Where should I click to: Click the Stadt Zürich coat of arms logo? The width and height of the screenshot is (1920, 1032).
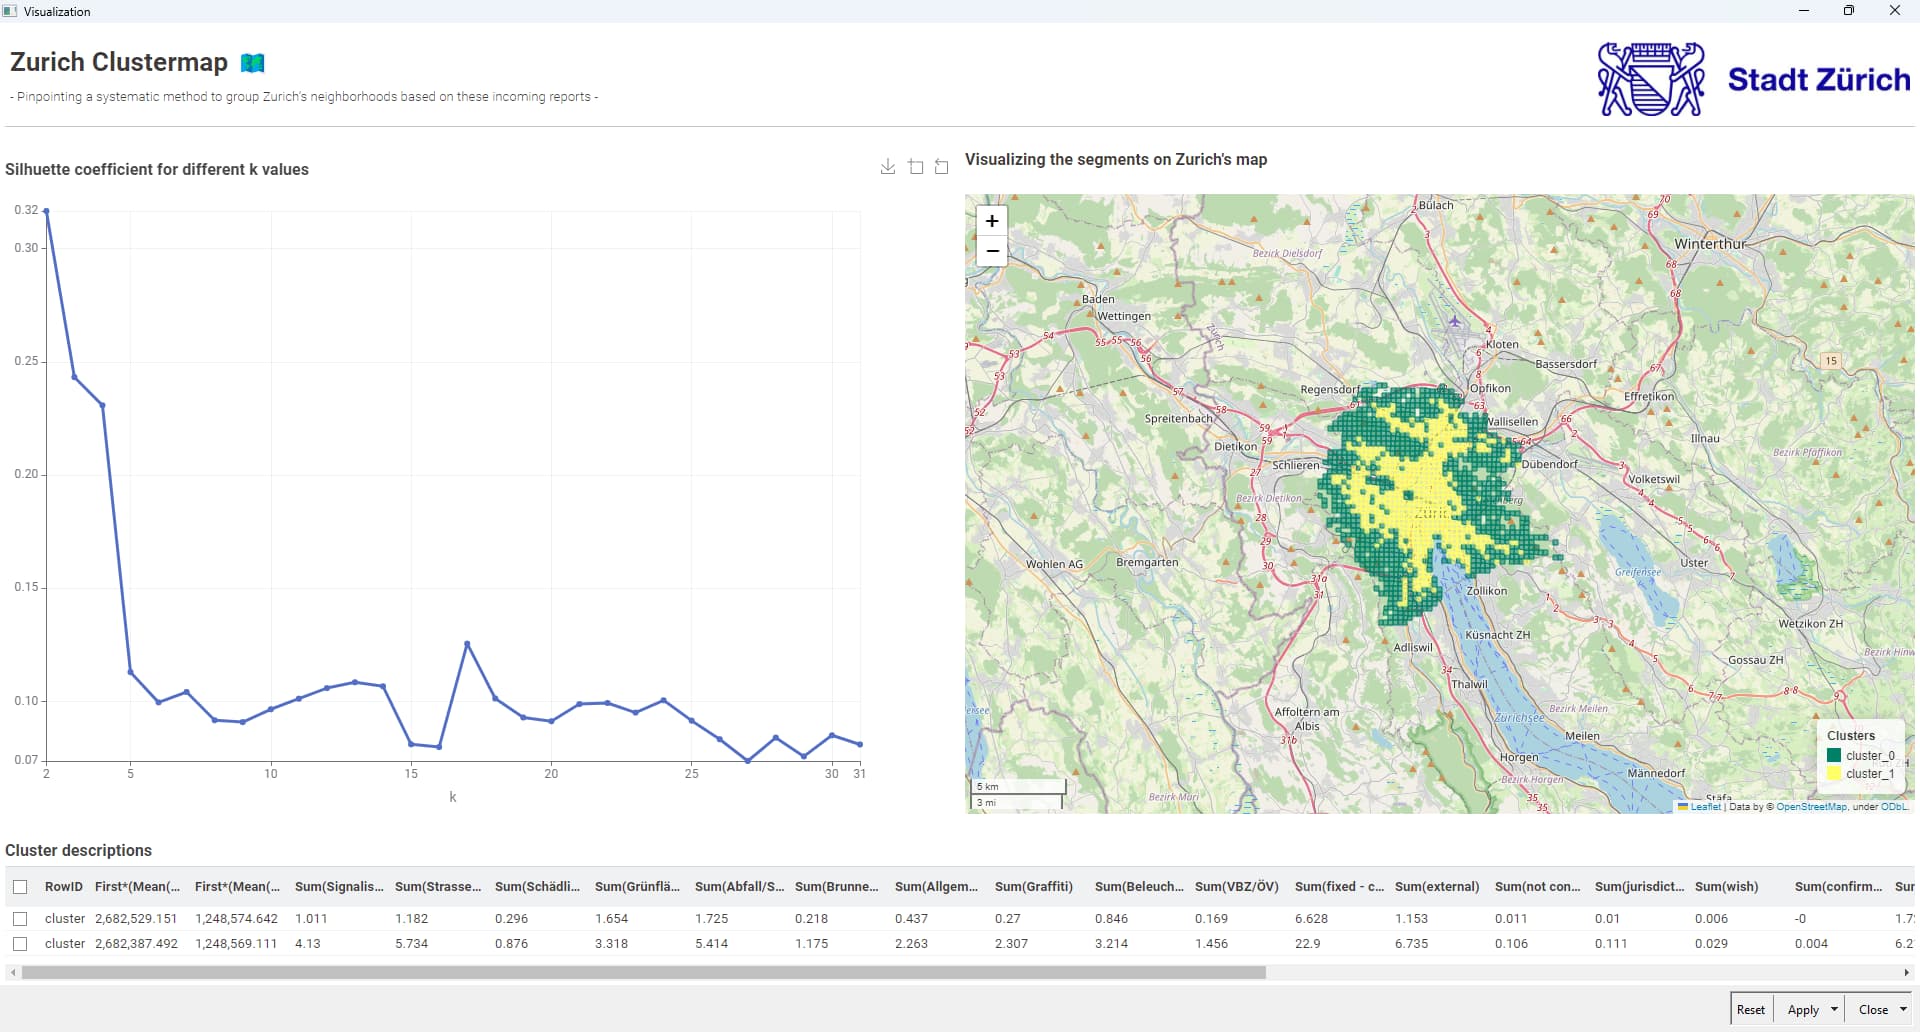pos(1651,79)
